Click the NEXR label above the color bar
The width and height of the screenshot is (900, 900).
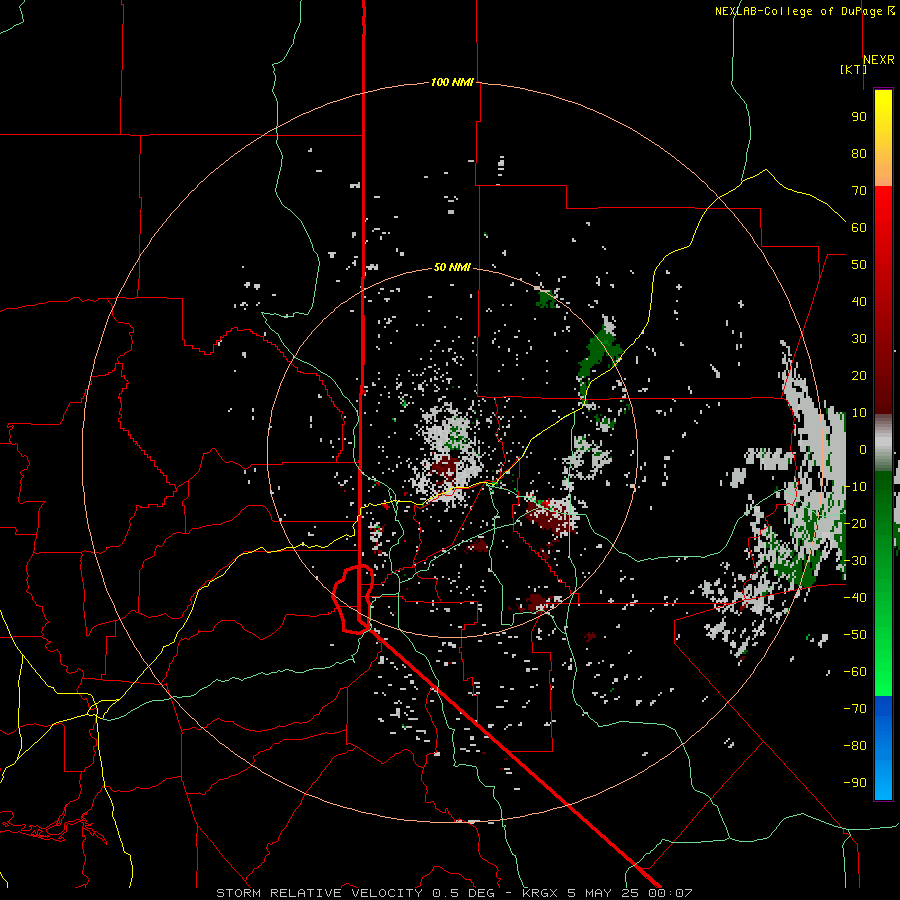879,60
